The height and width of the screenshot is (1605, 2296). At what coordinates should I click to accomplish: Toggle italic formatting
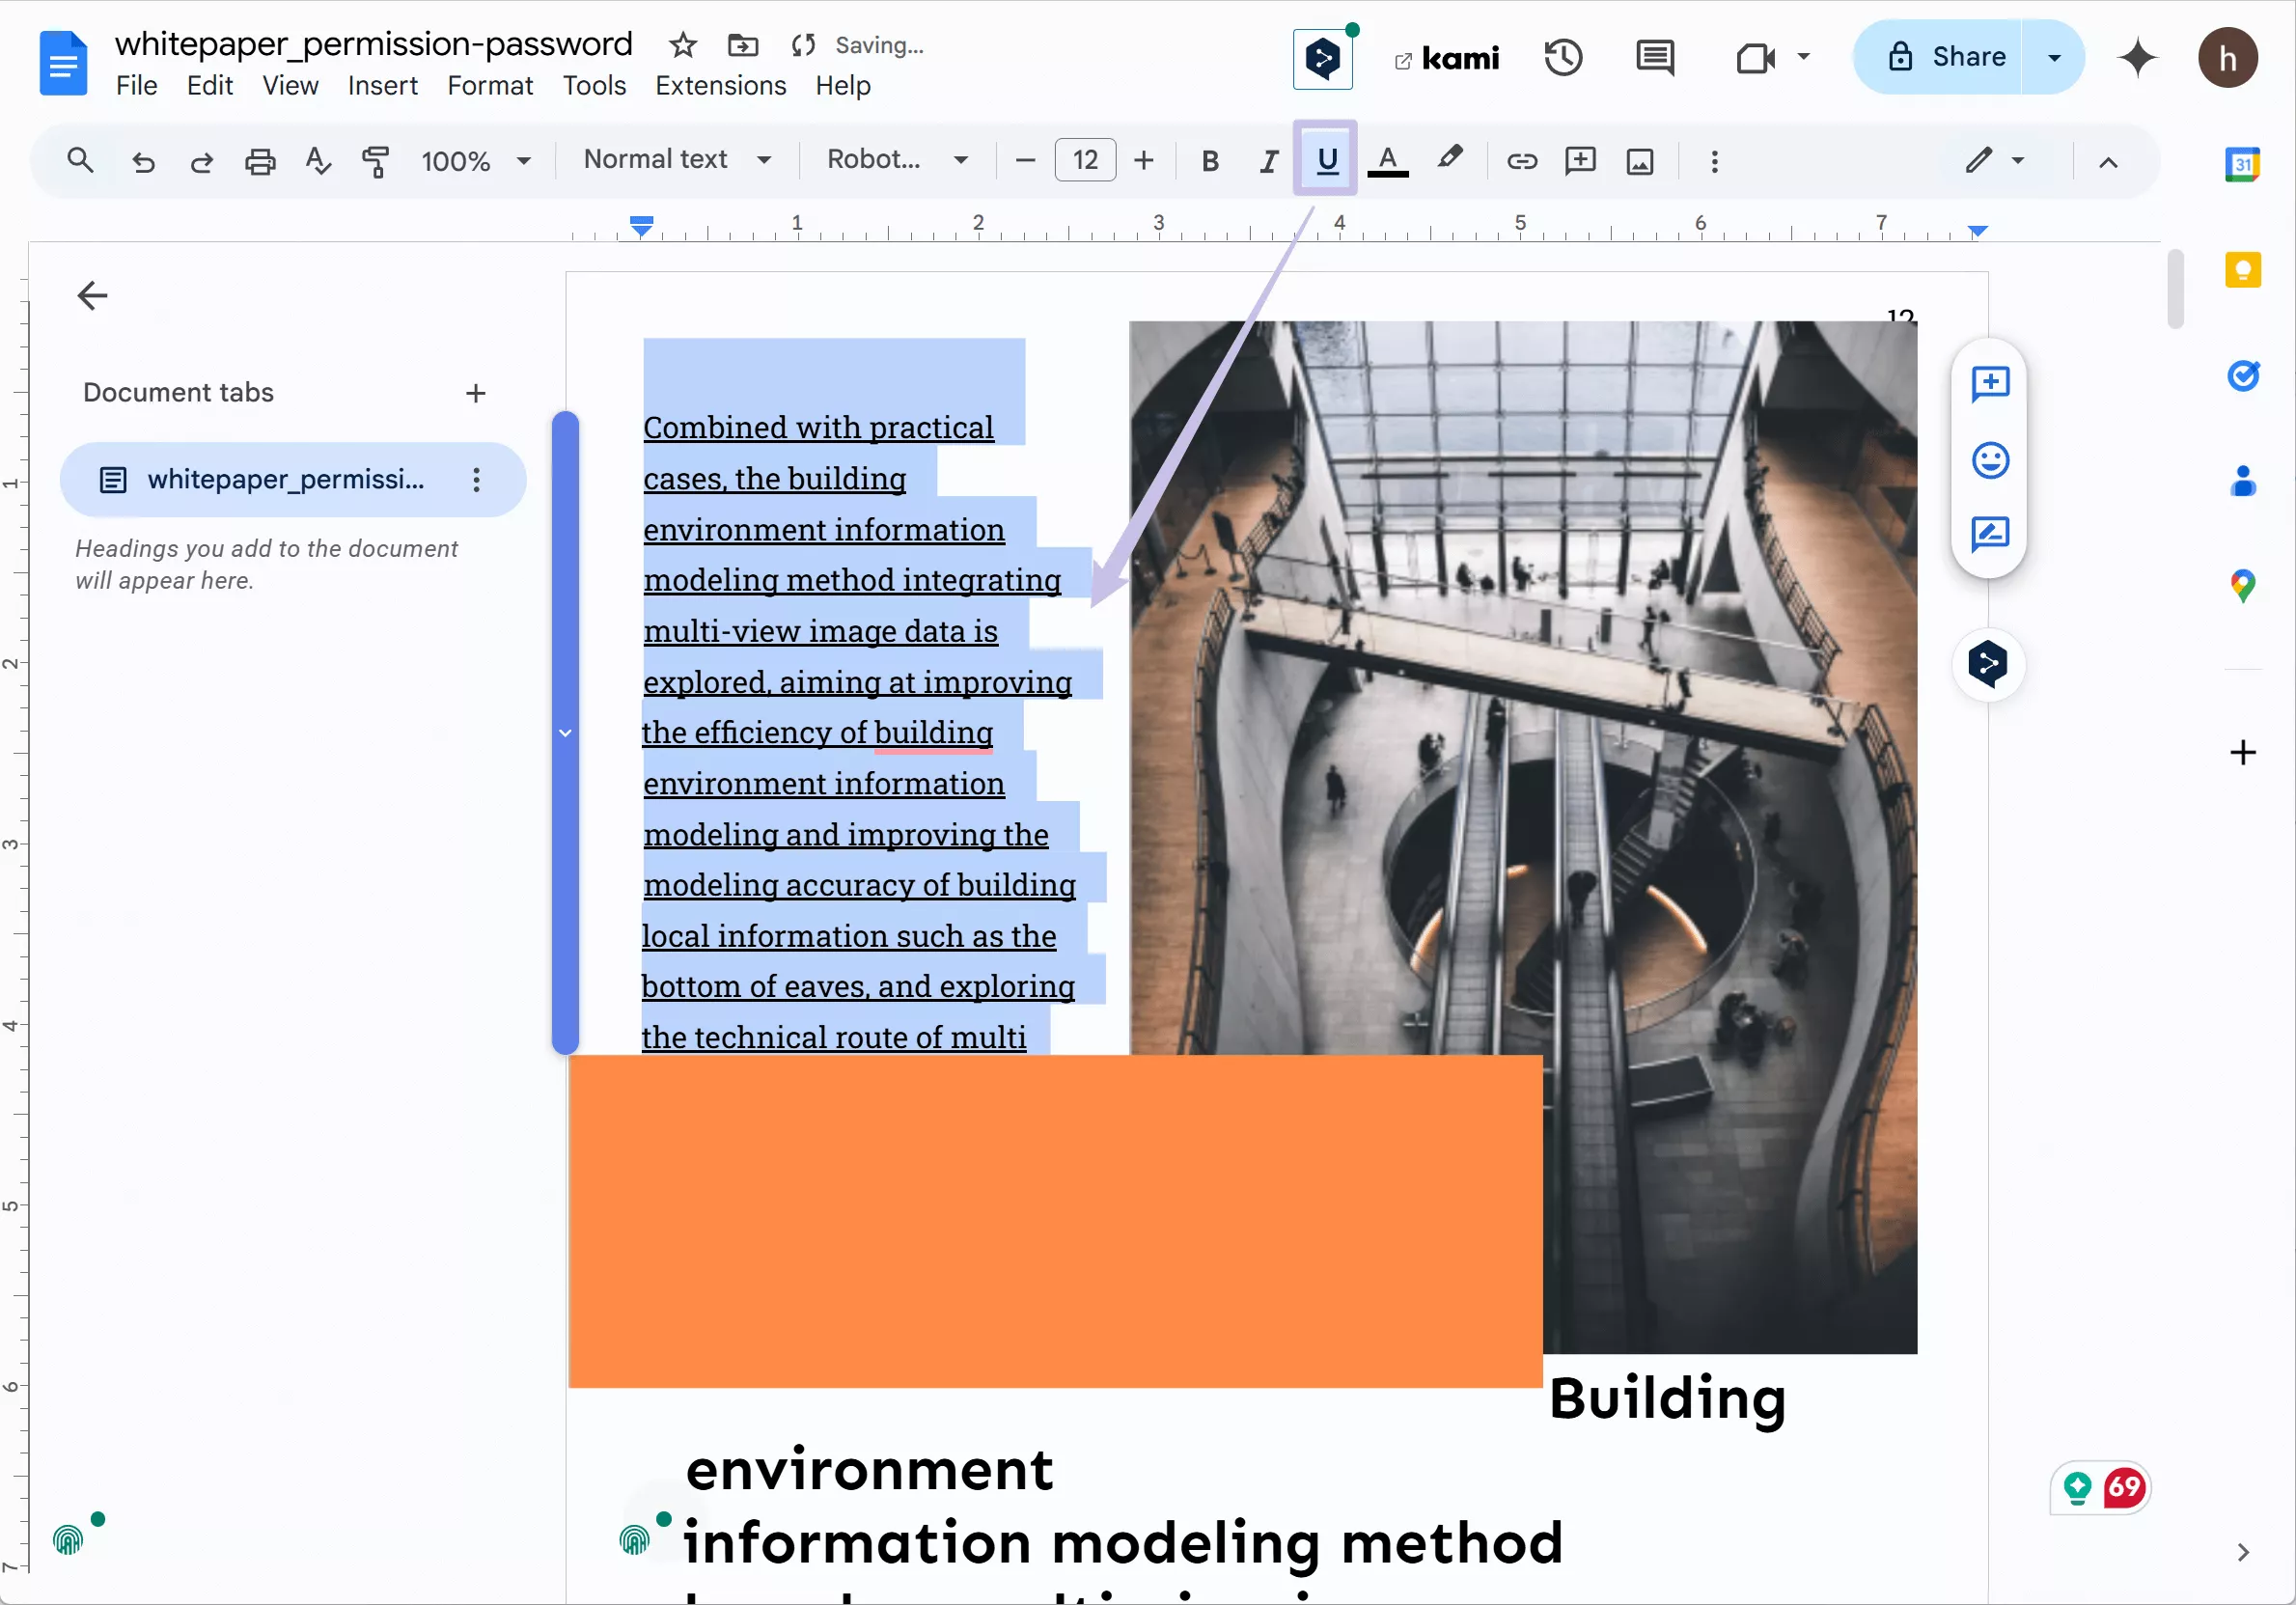point(1269,161)
